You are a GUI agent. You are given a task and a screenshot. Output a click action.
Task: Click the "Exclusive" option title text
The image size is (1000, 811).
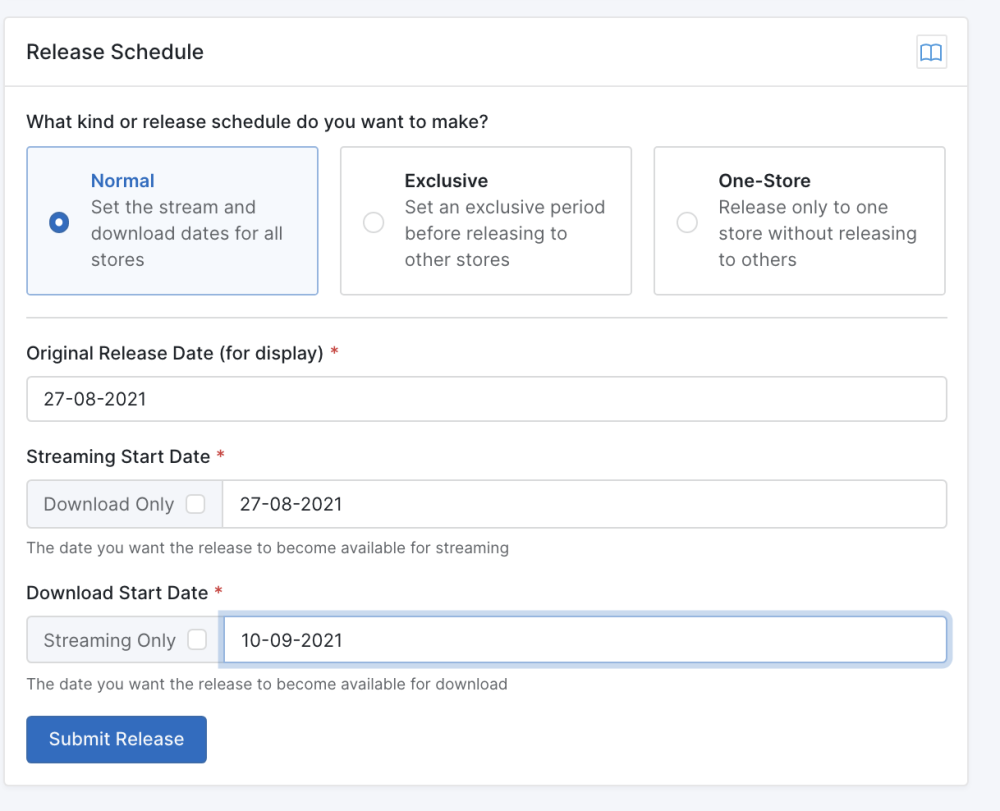click(x=446, y=181)
